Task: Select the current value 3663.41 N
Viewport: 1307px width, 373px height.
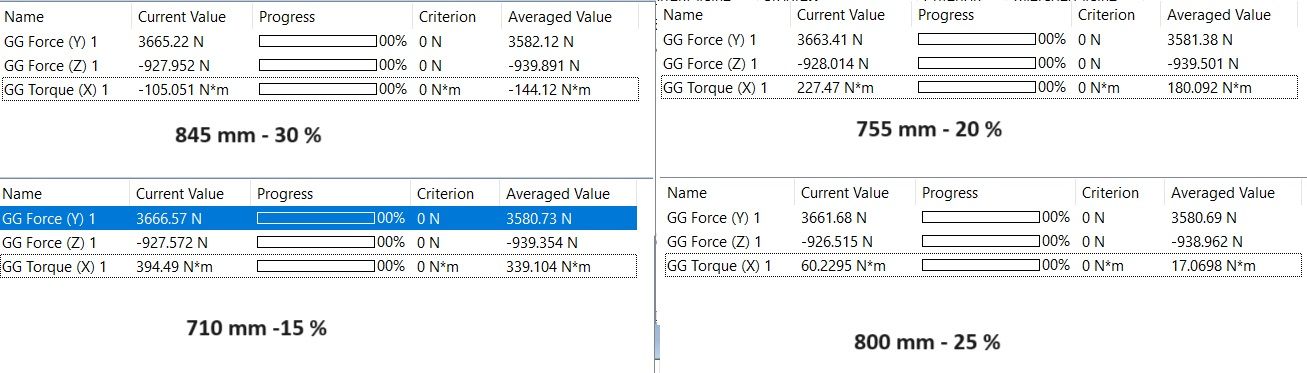Action: 829,40
